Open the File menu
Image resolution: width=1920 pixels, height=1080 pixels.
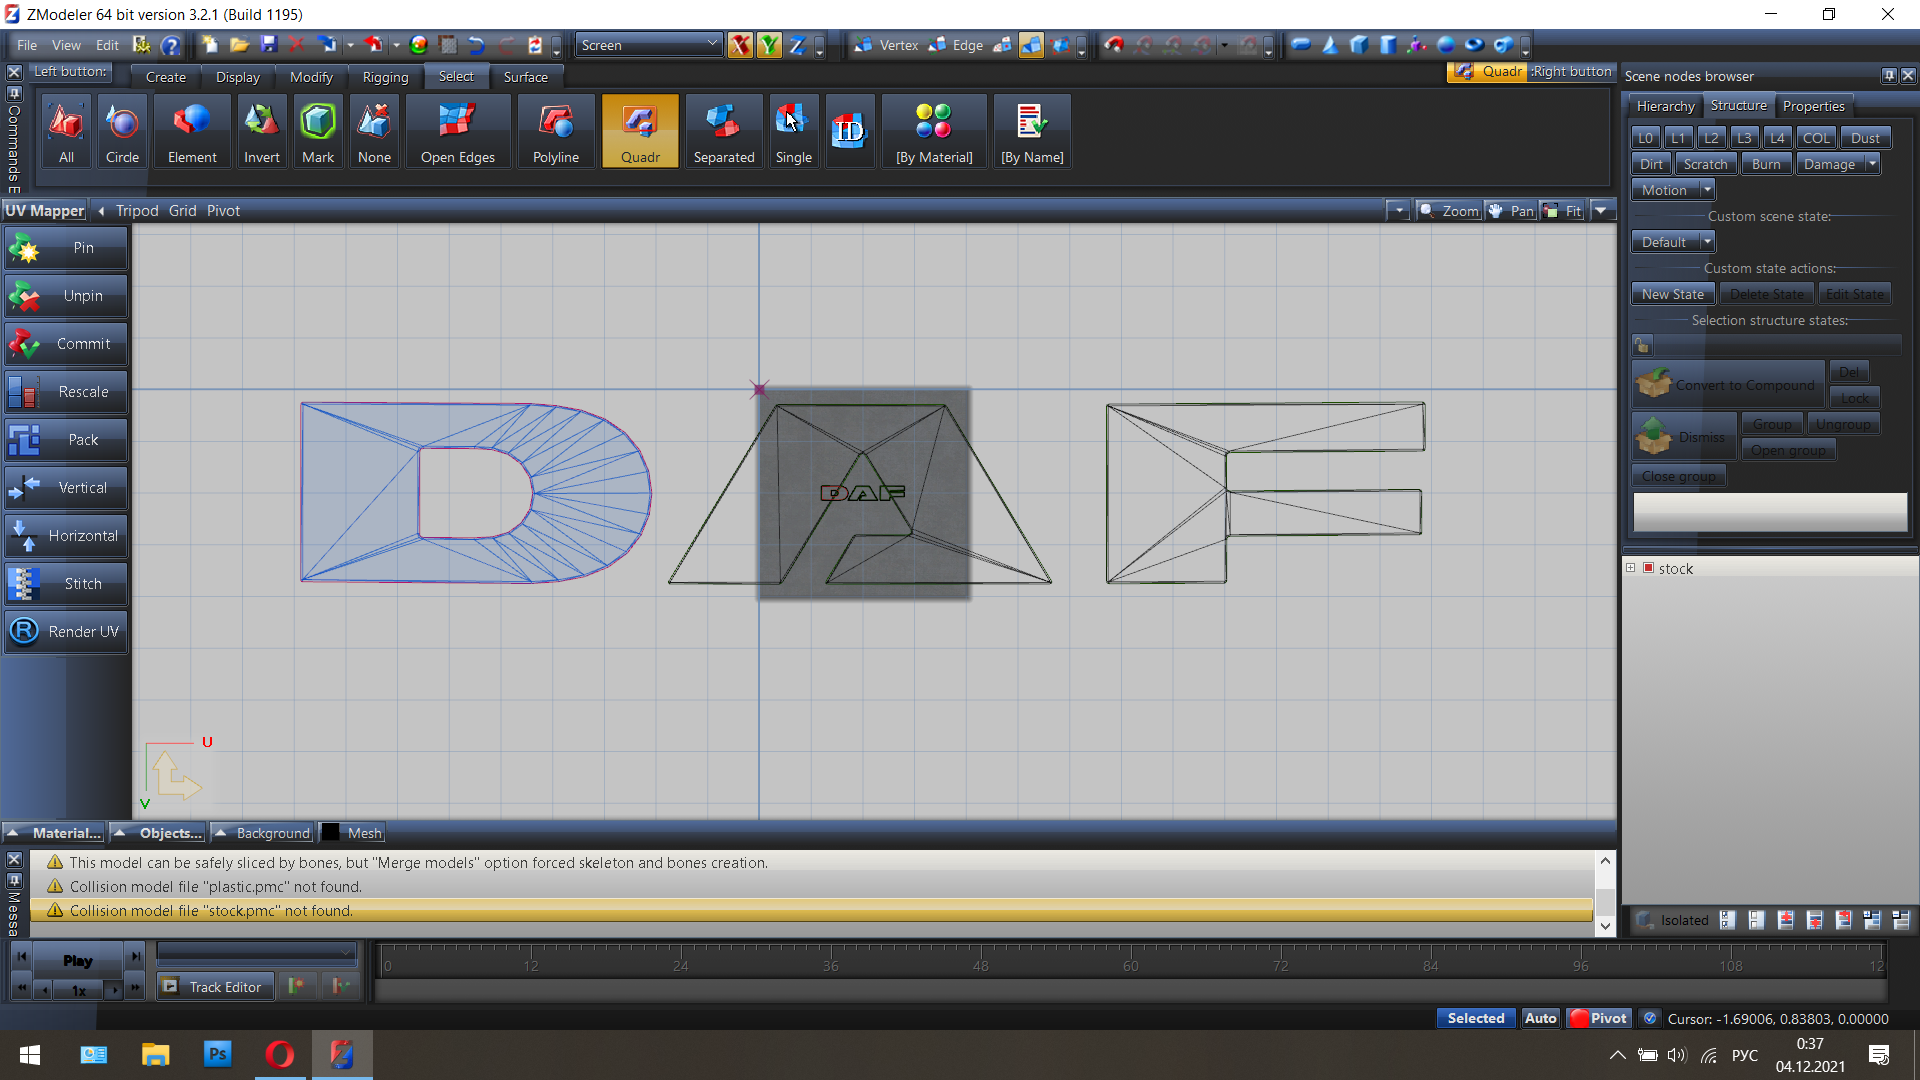click(27, 45)
